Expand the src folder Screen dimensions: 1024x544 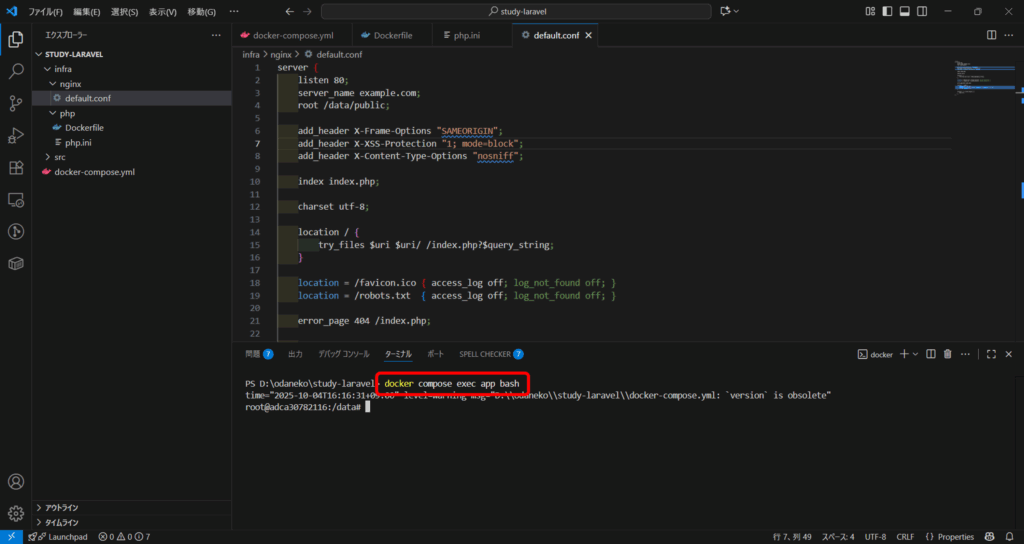(x=60, y=157)
